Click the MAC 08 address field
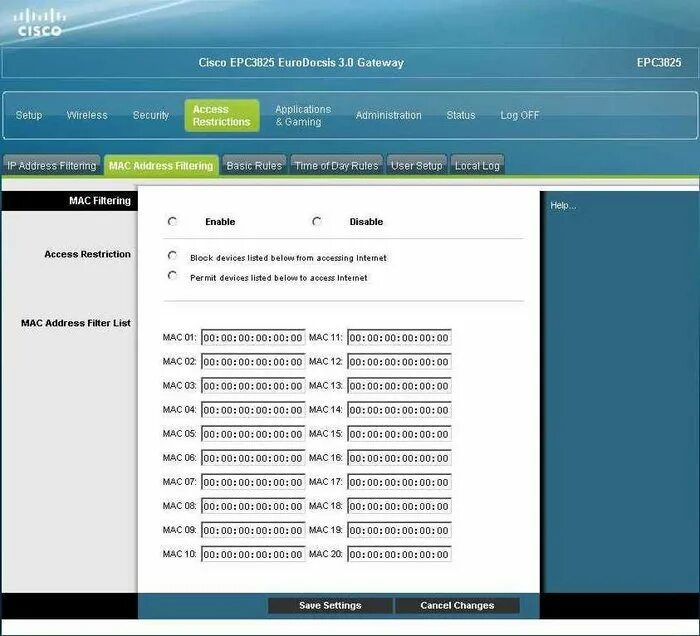 (x=253, y=507)
